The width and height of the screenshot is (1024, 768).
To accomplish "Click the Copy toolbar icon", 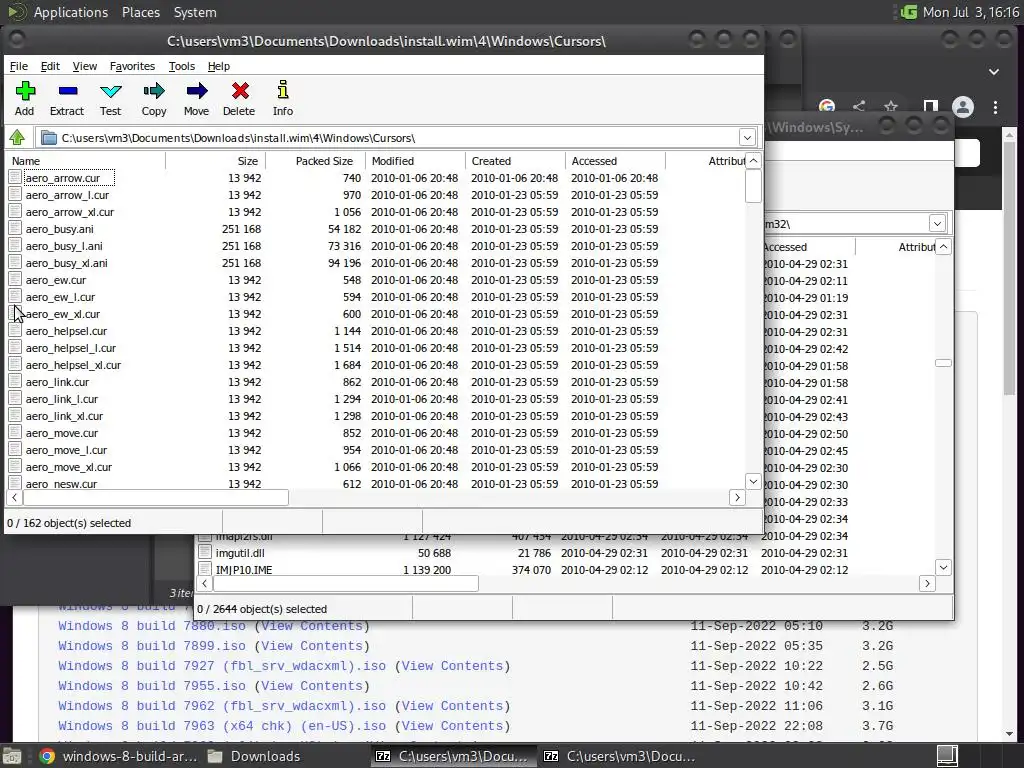I will point(154,91).
